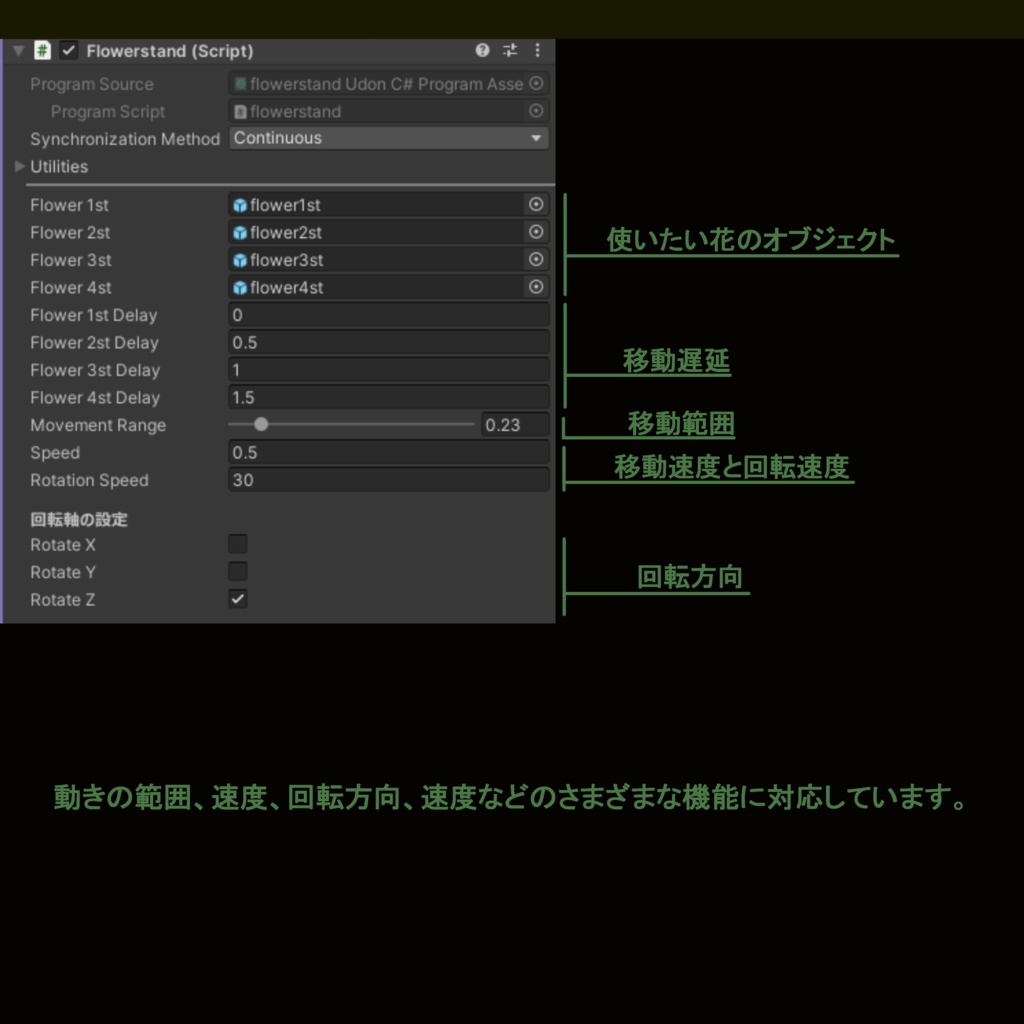This screenshot has height=1024, width=1024.
Task: Select the Flower 3st Delay field
Action: 388,370
